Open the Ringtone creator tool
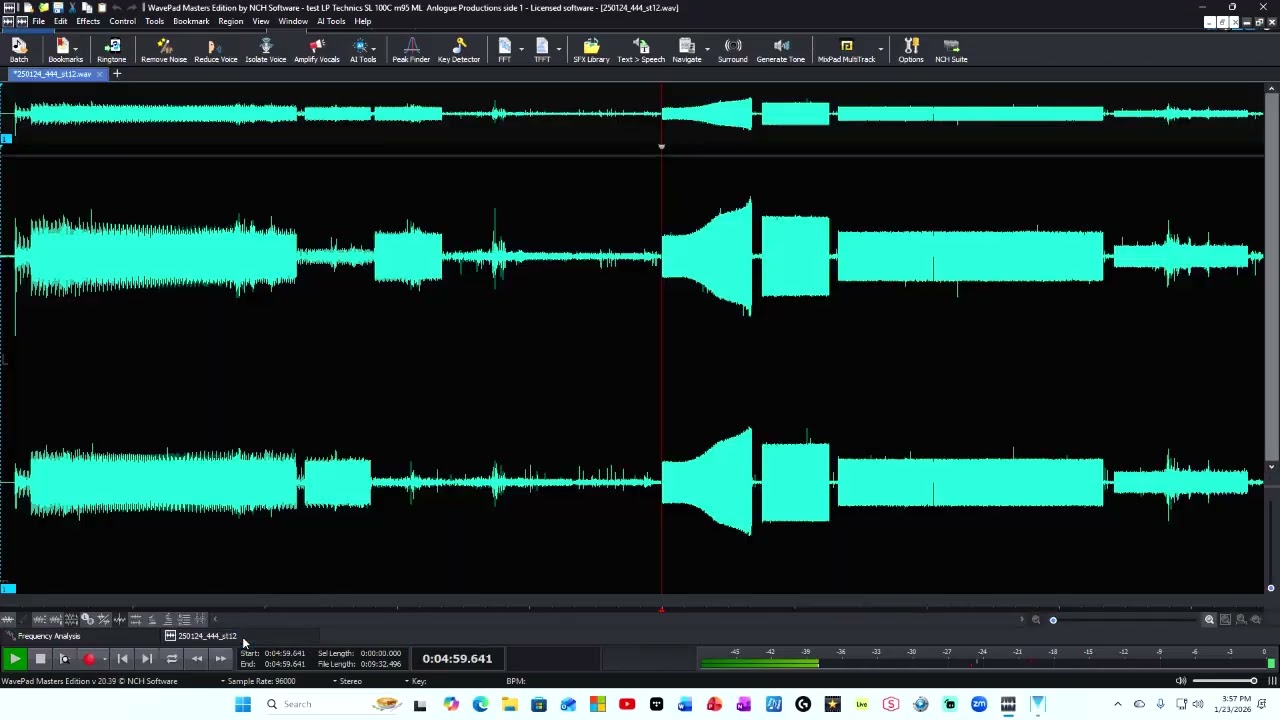 (112, 50)
